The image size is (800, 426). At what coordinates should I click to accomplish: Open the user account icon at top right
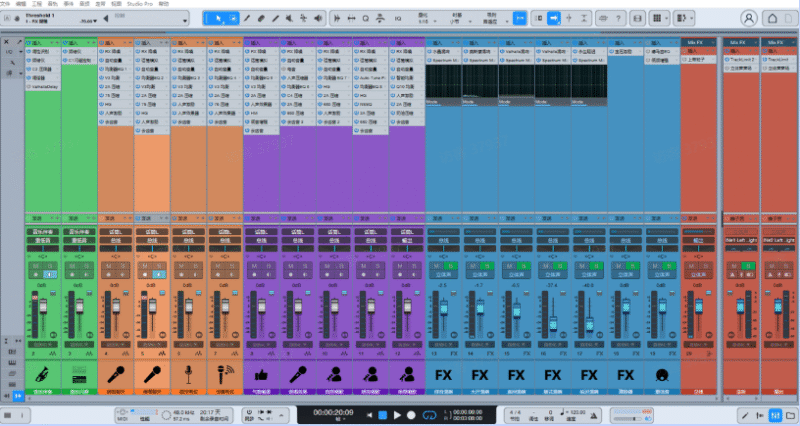(748, 18)
